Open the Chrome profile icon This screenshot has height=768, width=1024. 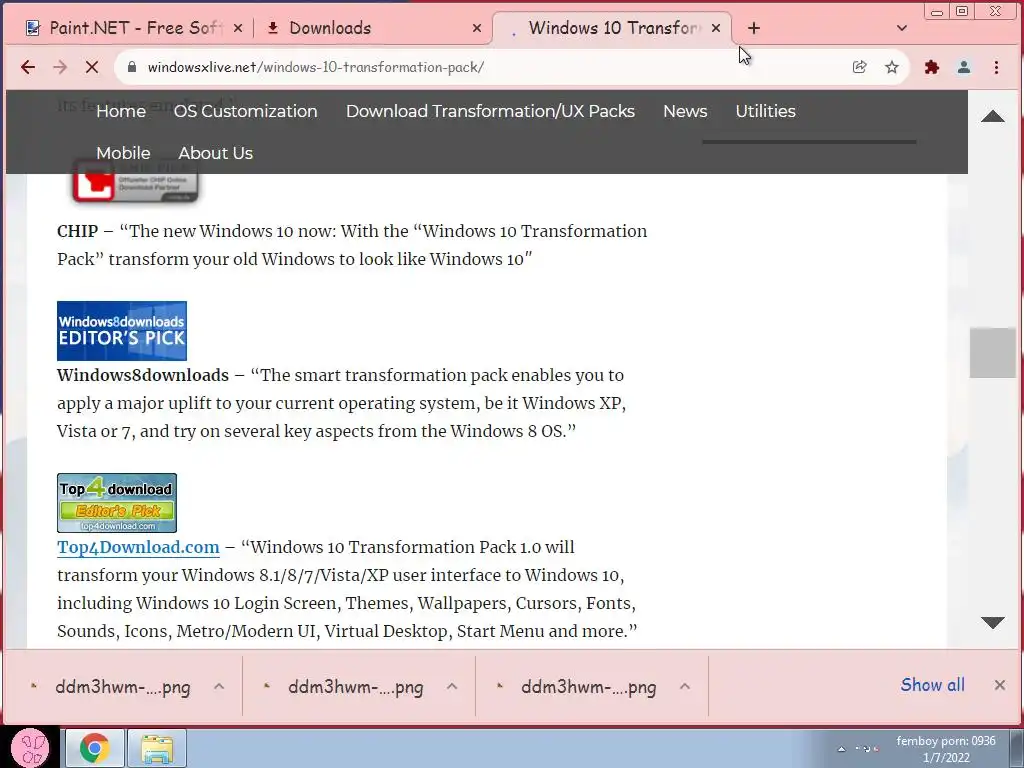coord(963,67)
